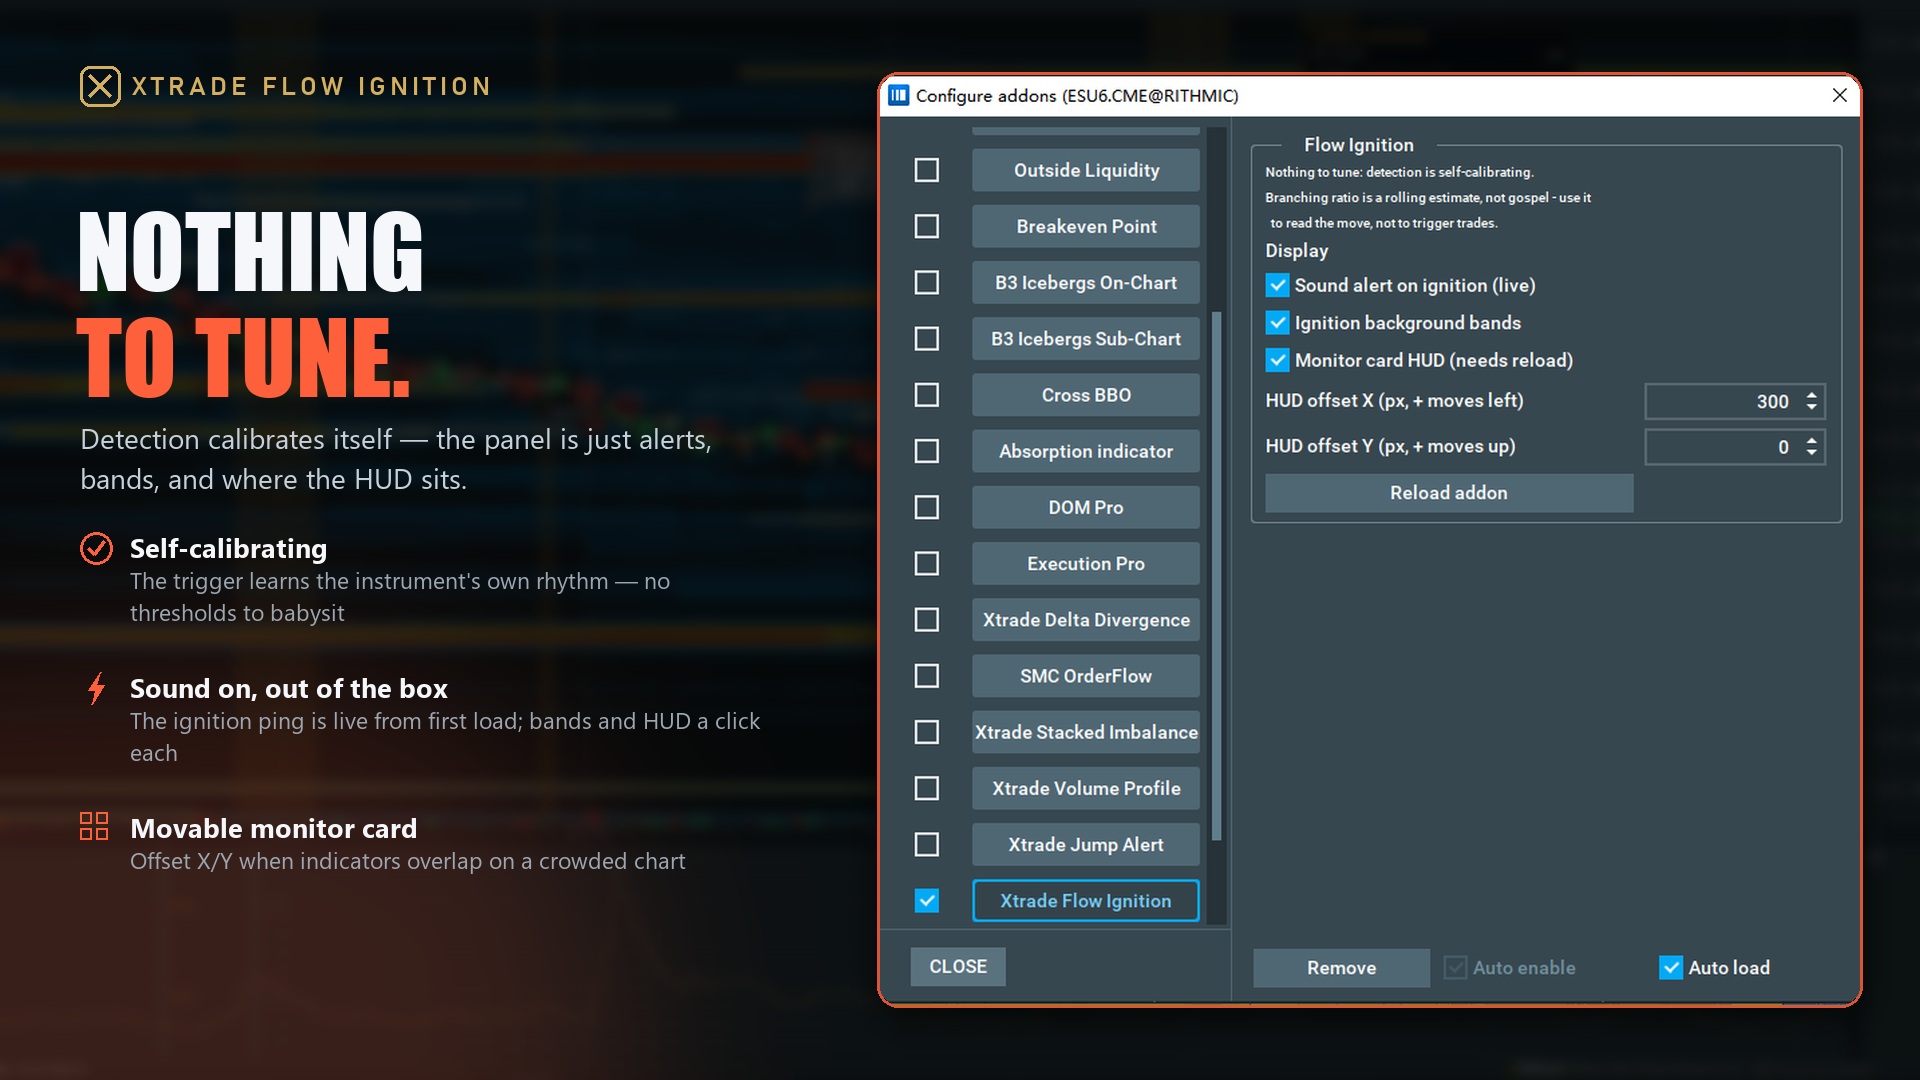Enable the Breakeven Point checkbox
Screen dimensions: 1920x1080
[927, 226]
